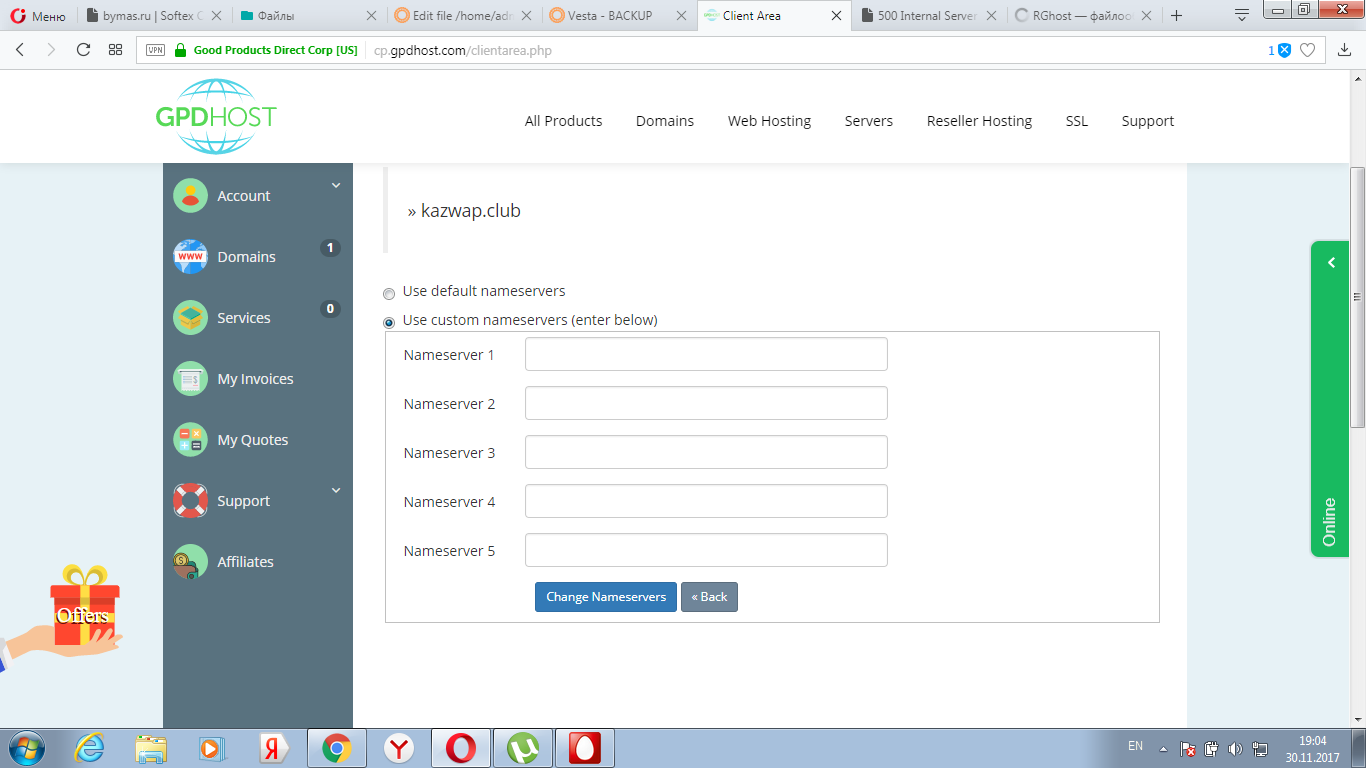Select Use custom nameservers radio button
Viewport: 1366px width, 768px height.
pyautogui.click(x=389, y=323)
